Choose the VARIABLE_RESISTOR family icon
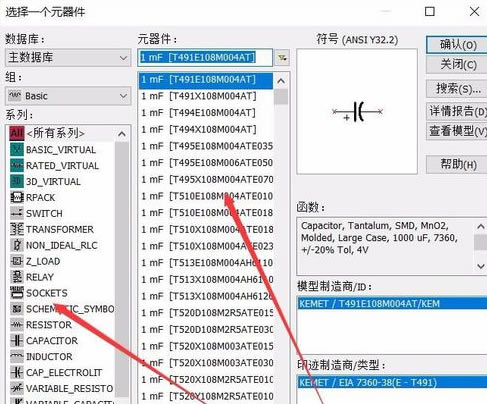 pos(17,388)
